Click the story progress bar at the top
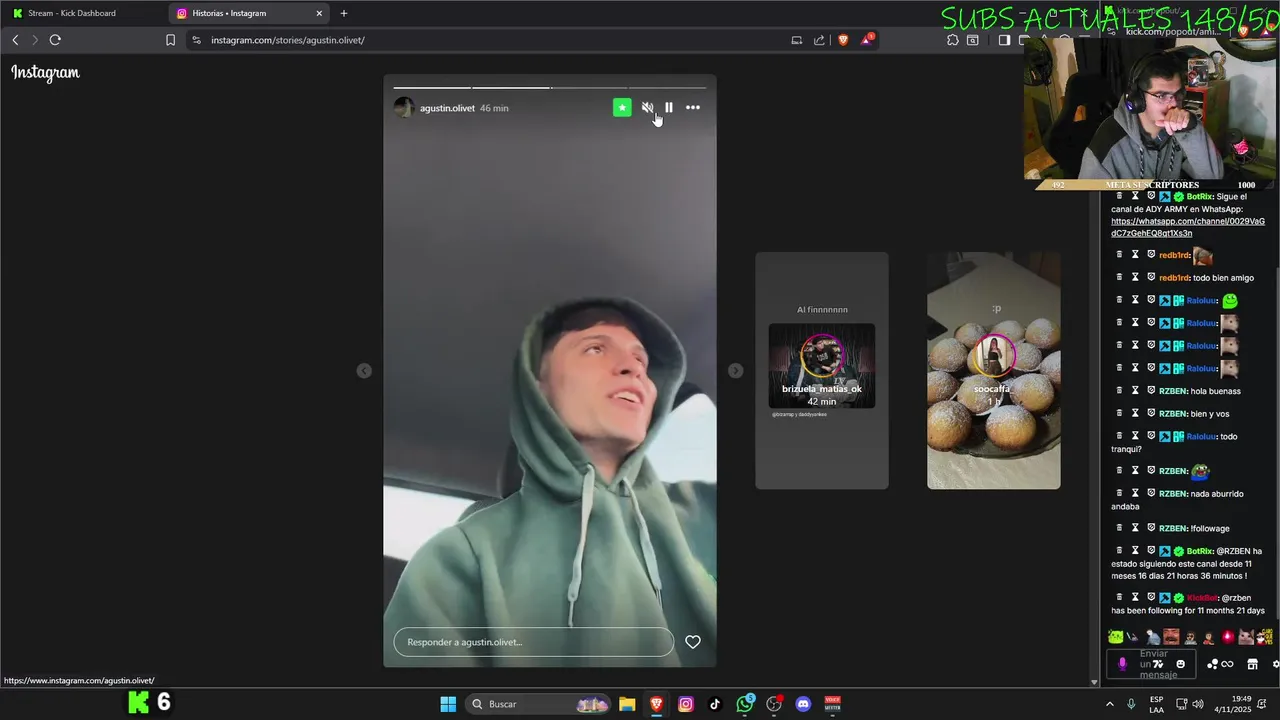The width and height of the screenshot is (1280, 720). (550, 88)
